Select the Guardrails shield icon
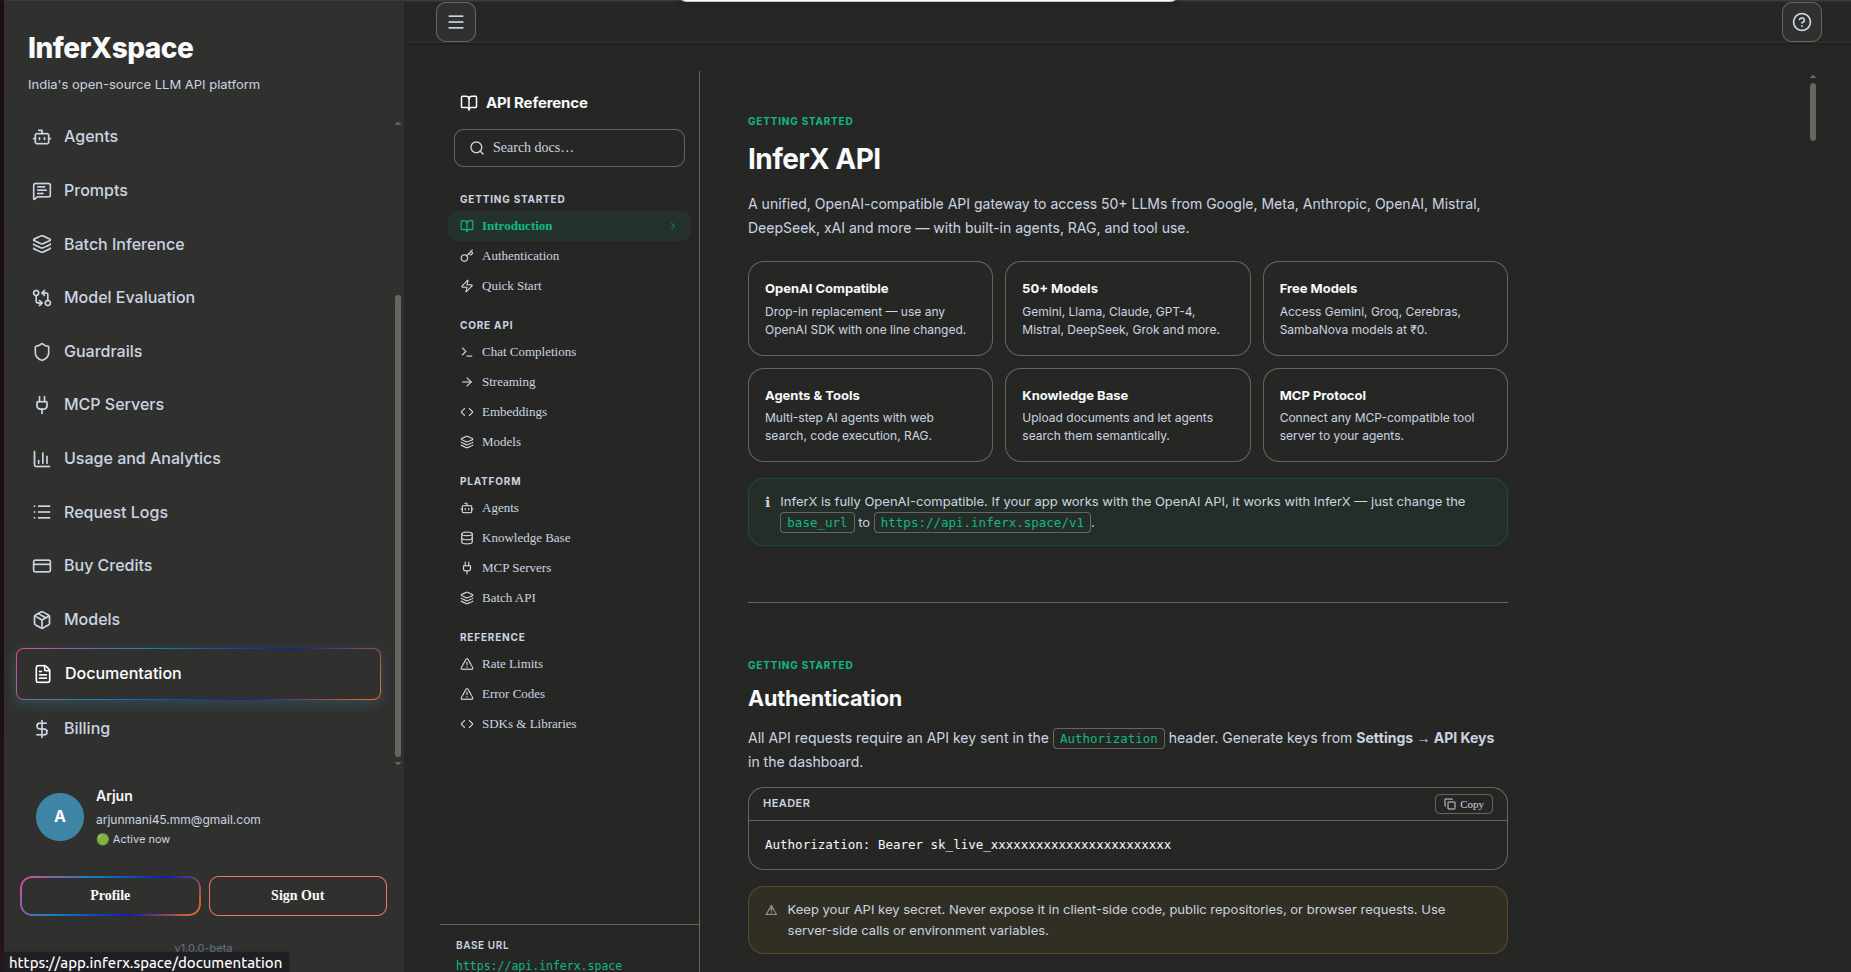Screen dimensions: 1851x972 pyautogui.click(x=42, y=351)
